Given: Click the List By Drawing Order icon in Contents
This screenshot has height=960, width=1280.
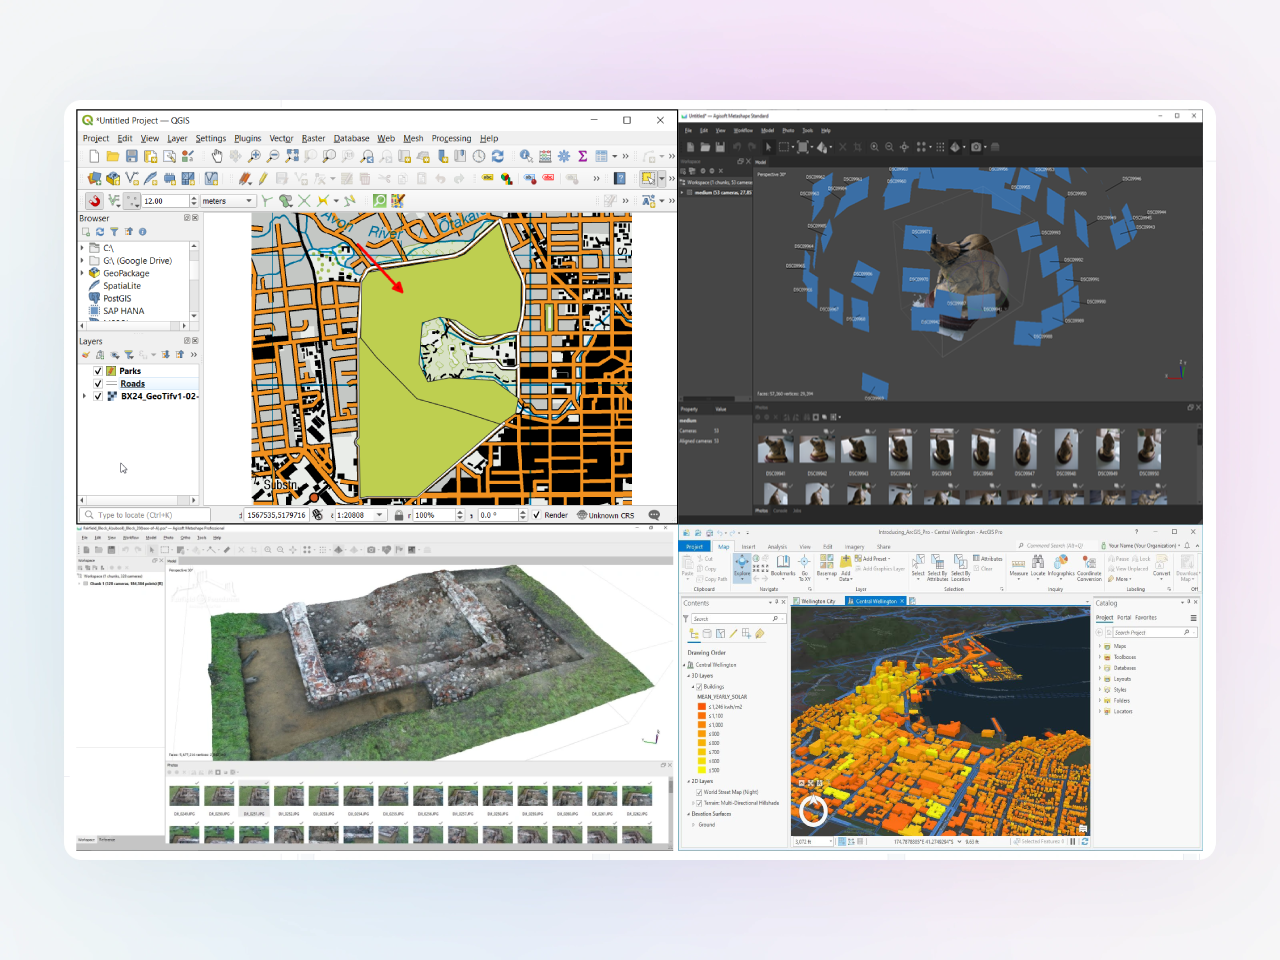Looking at the screenshot, I should click(x=694, y=634).
